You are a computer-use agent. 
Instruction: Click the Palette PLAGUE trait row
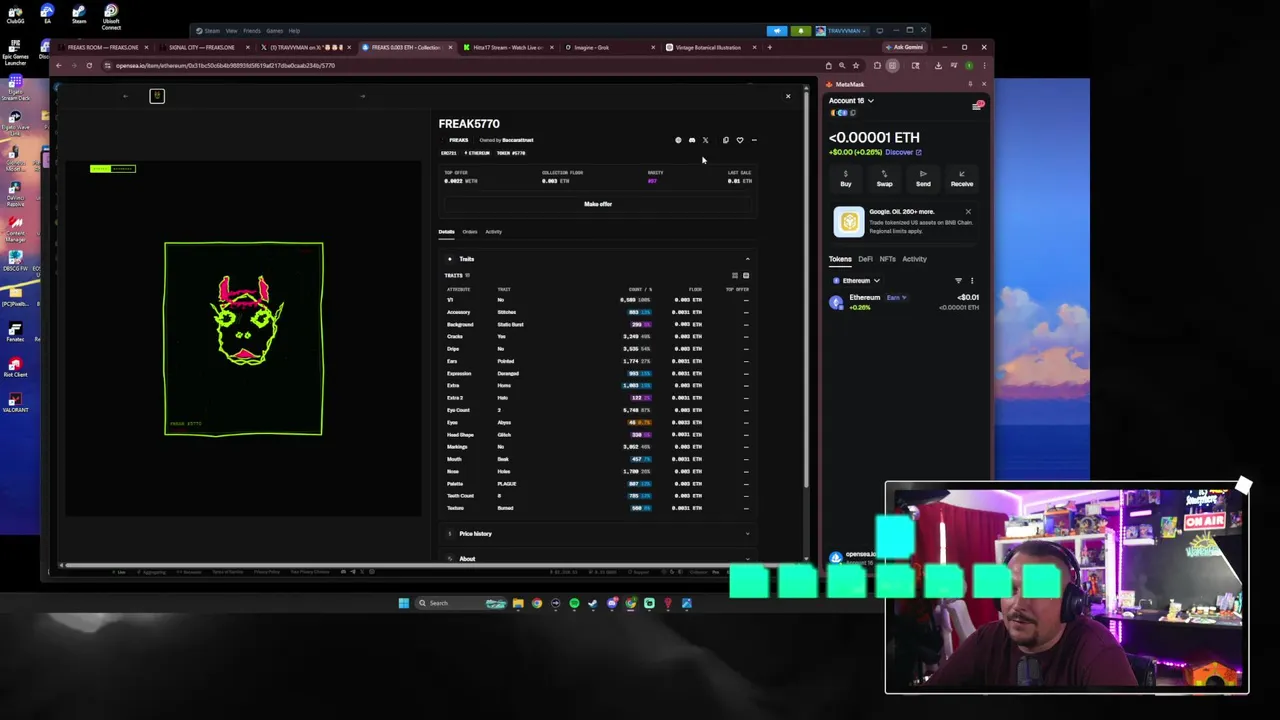pos(598,484)
